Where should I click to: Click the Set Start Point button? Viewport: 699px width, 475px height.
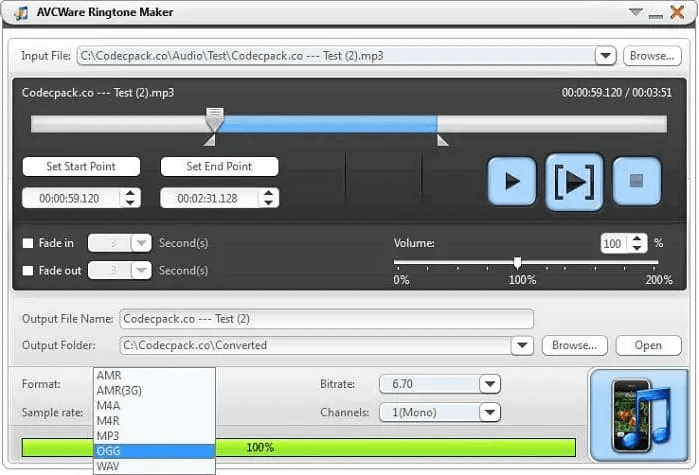click(81, 166)
